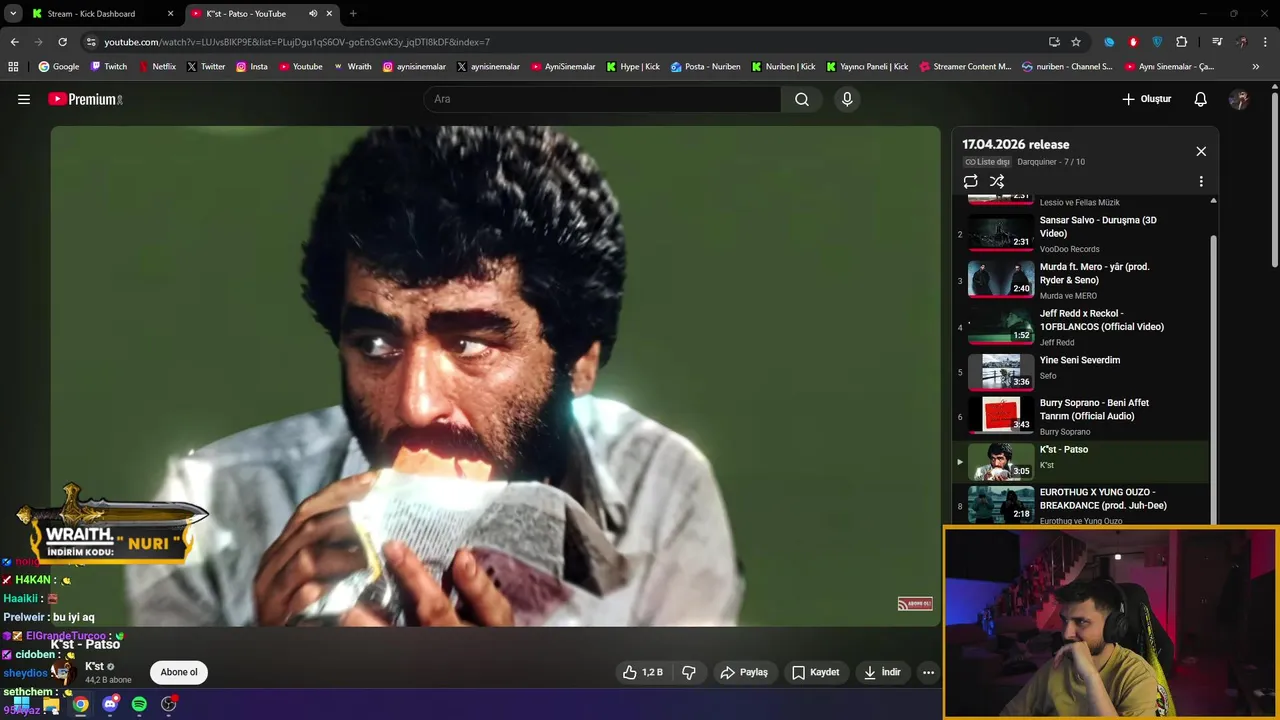The image size is (1280, 720).
Task: Click the page vertical scrollbar
Action: click(1275, 180)
